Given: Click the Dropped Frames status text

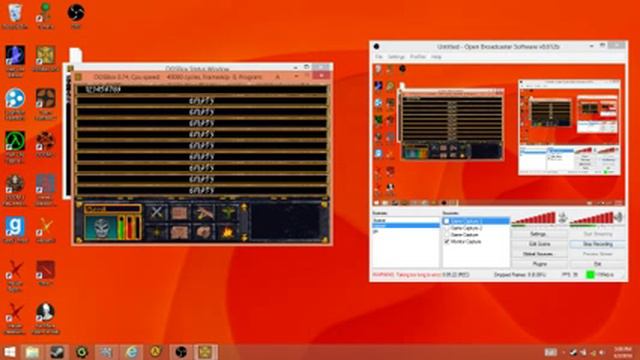Looking at the screenshot, I should click(x=520, y=275).
